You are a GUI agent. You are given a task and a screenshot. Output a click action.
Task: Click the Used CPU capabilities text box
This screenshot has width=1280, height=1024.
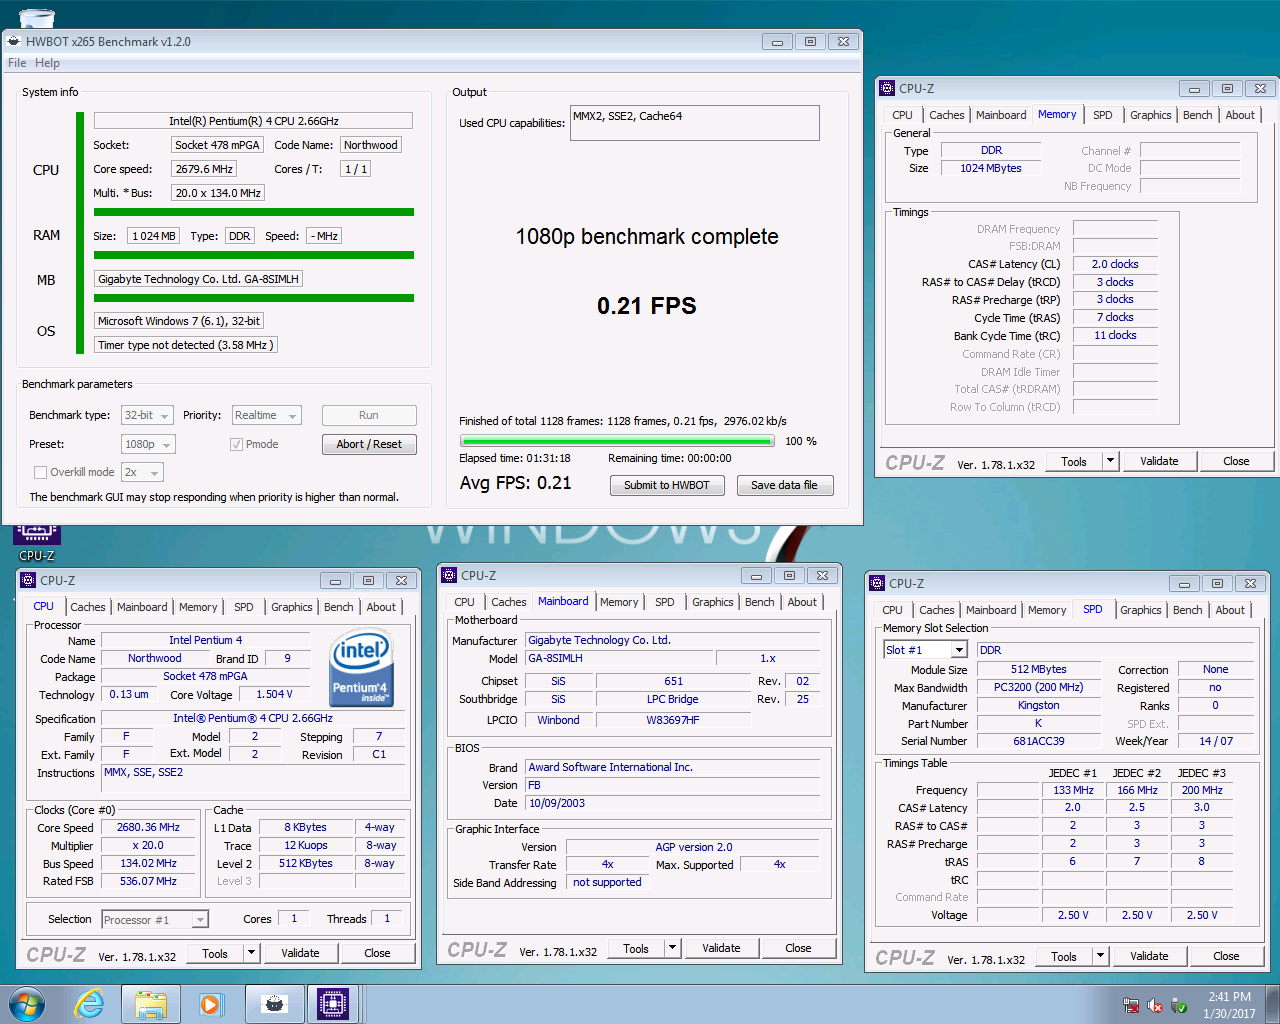[x=695, y=123]
